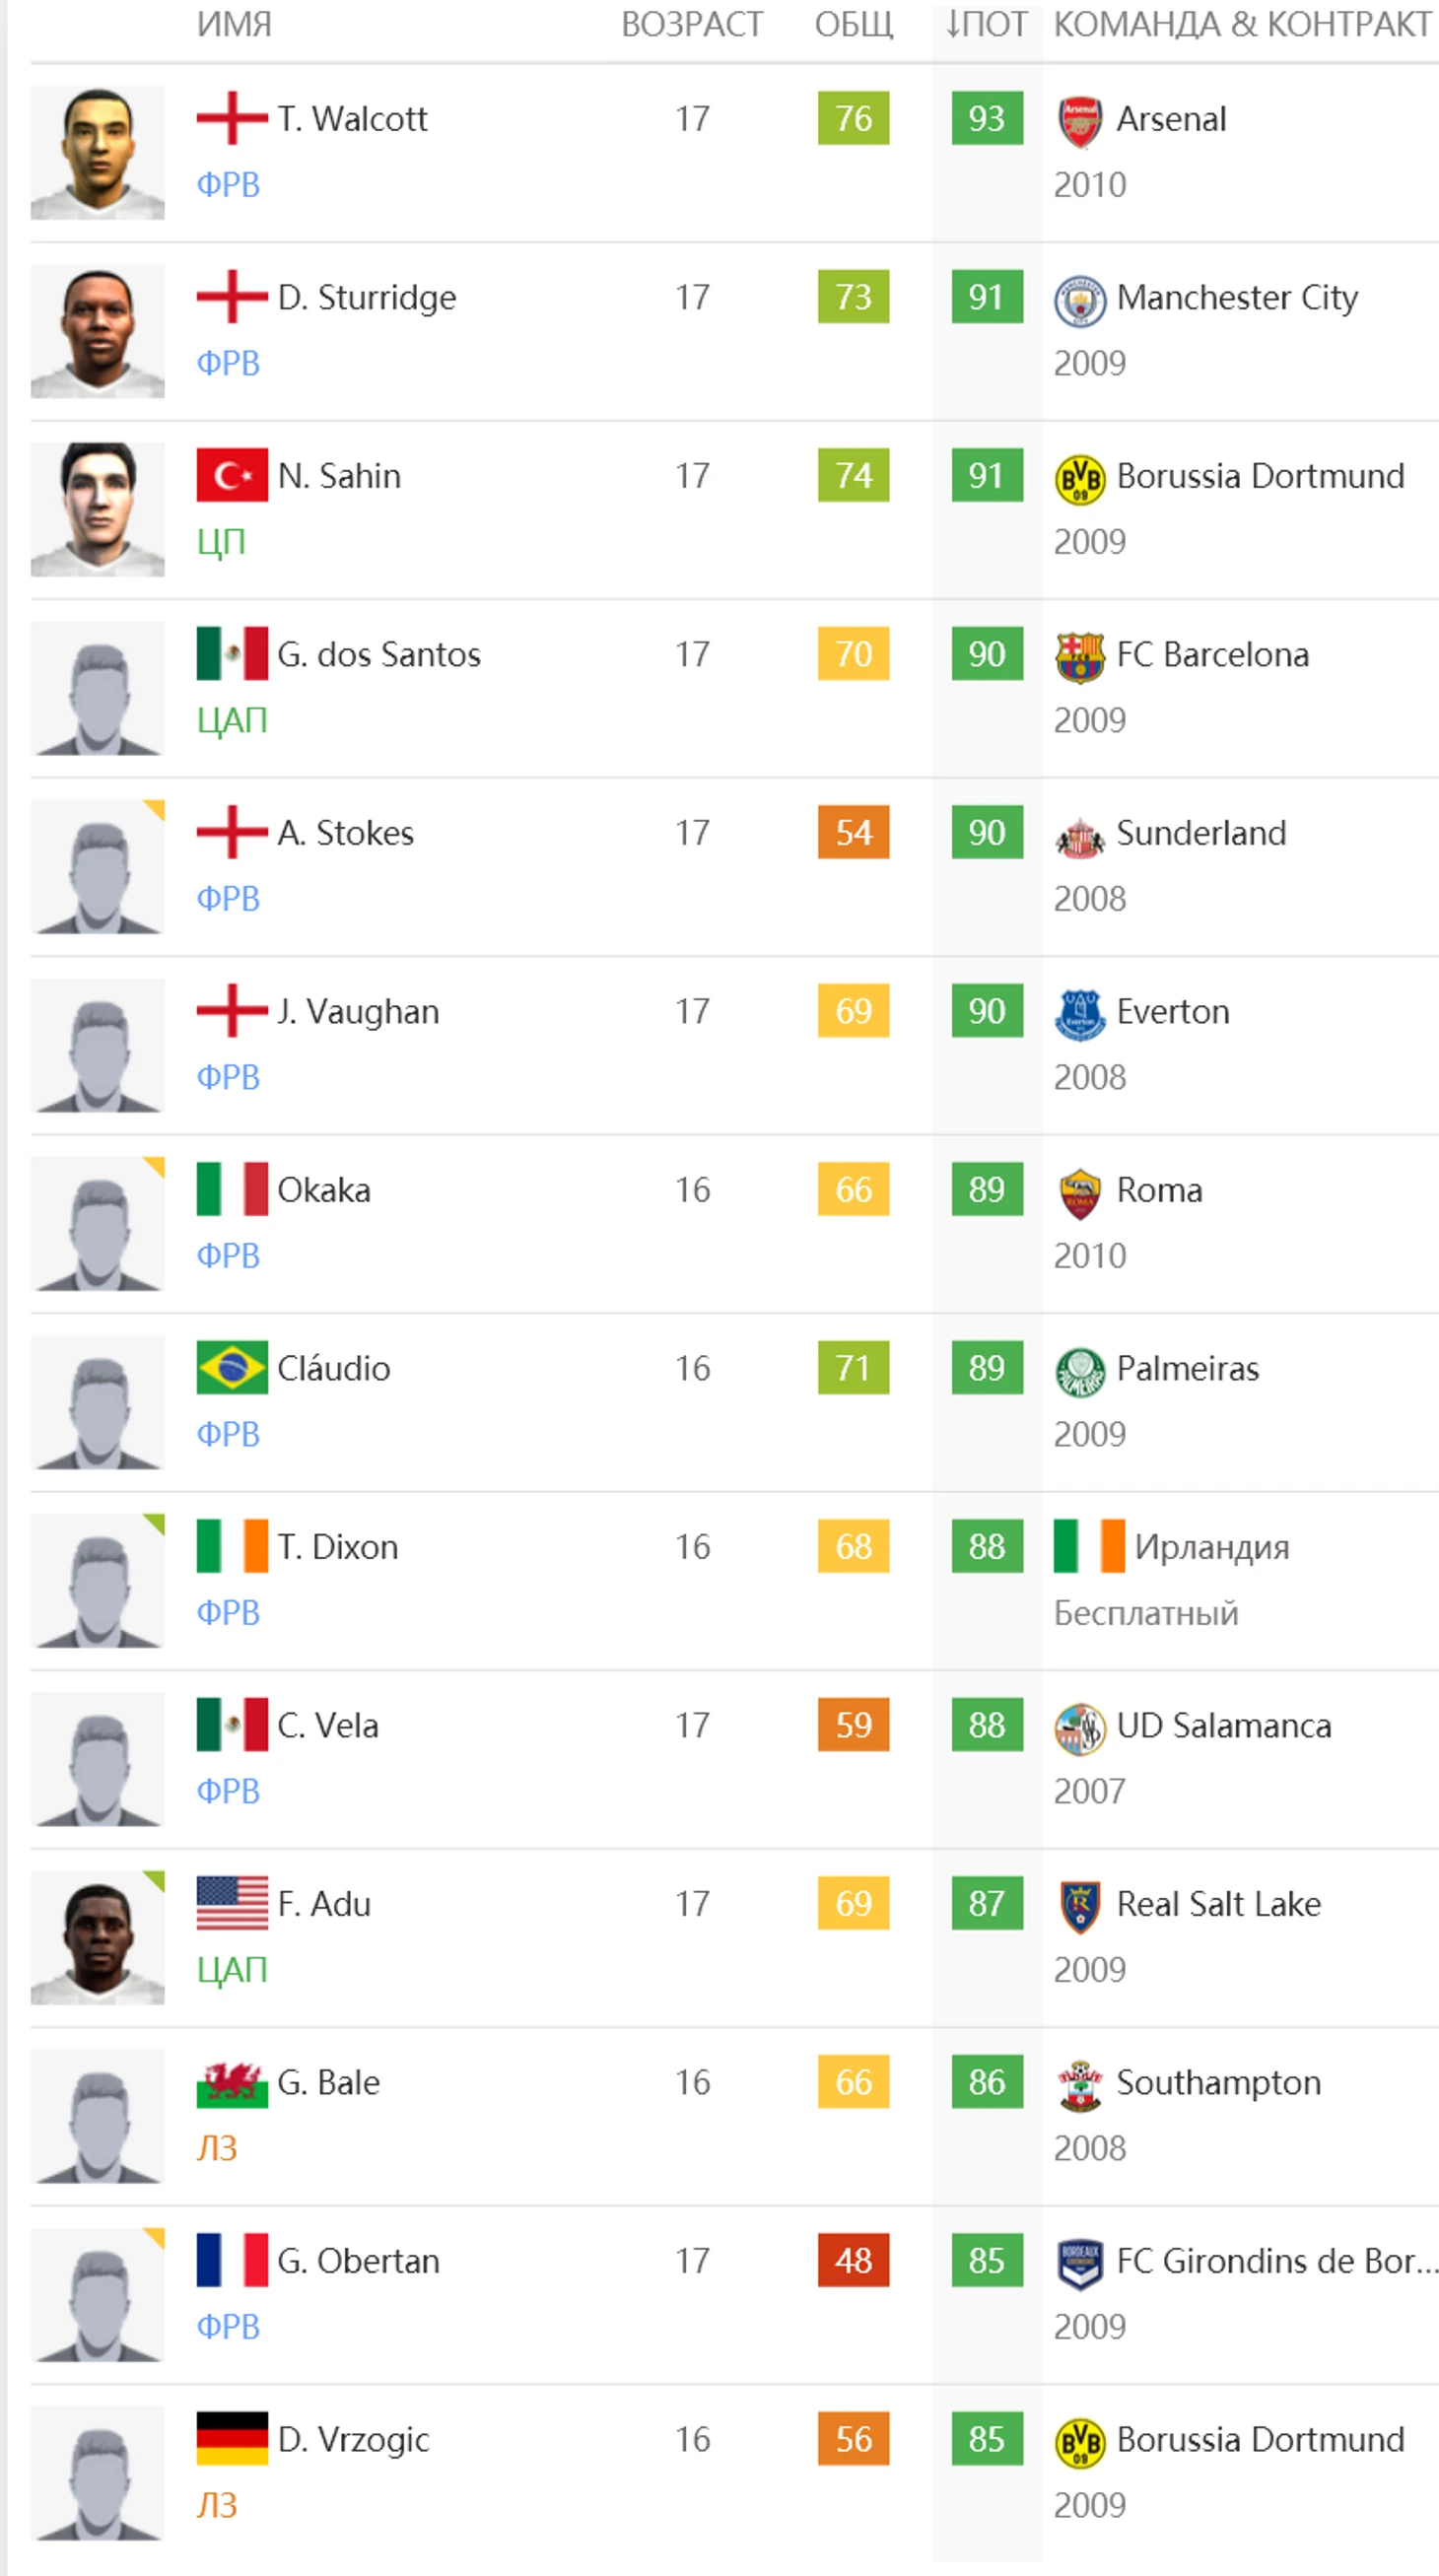Click F. Adu's player face thumbnail
The height and width of the screenshot is (2576, 1439).
tap(98, 1937)
